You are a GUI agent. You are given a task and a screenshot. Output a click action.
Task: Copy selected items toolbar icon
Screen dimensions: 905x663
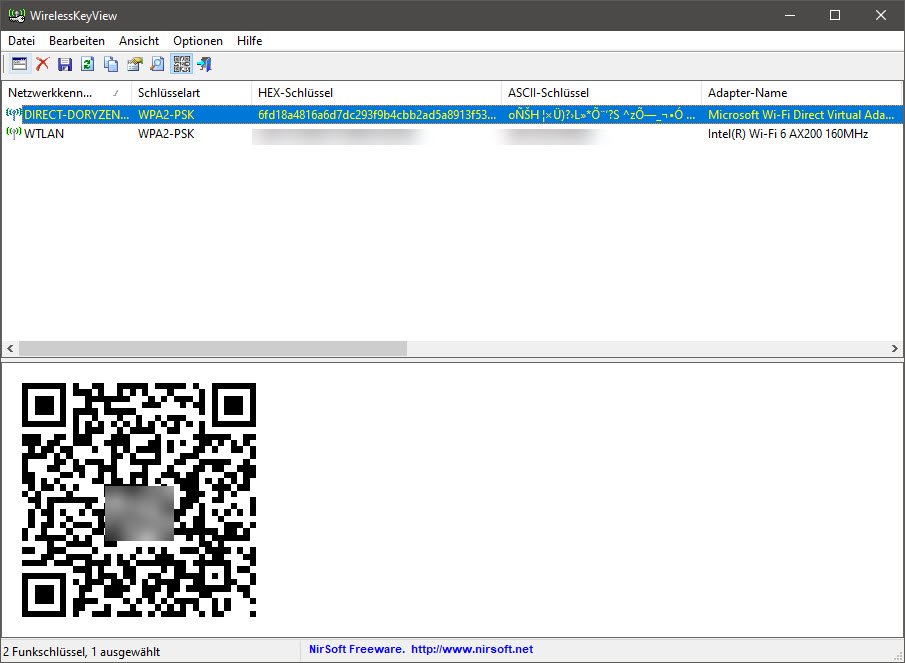pos(111,64)
